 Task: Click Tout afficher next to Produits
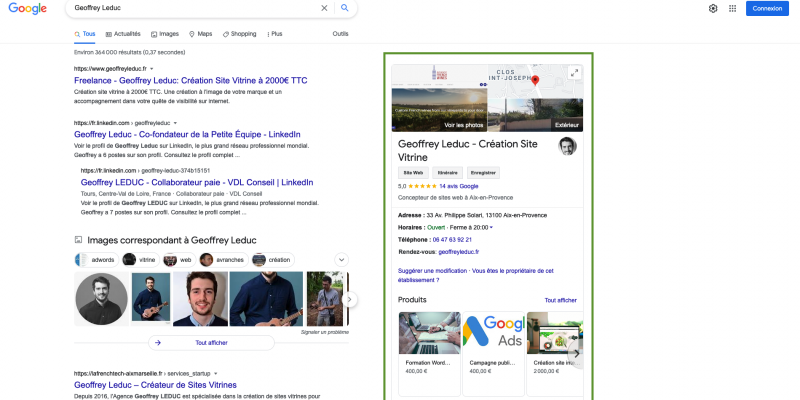tap(560, 301)
